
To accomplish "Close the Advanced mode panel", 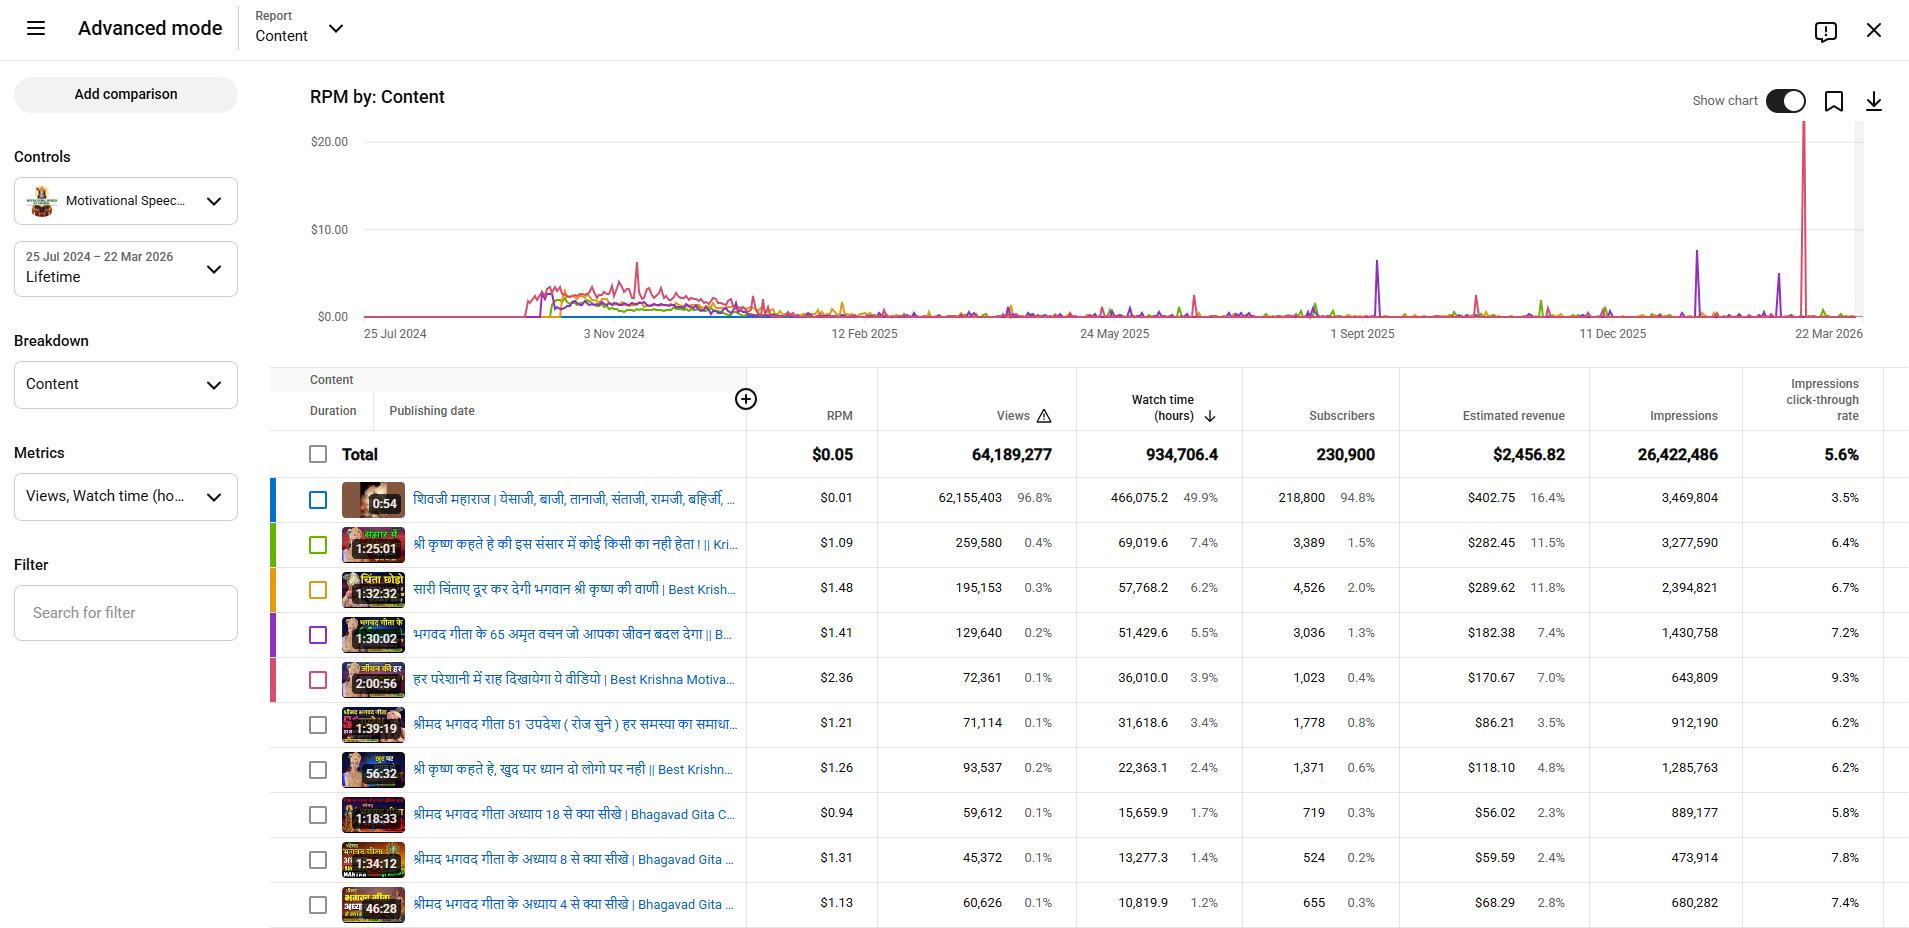I will [1873, 30].
